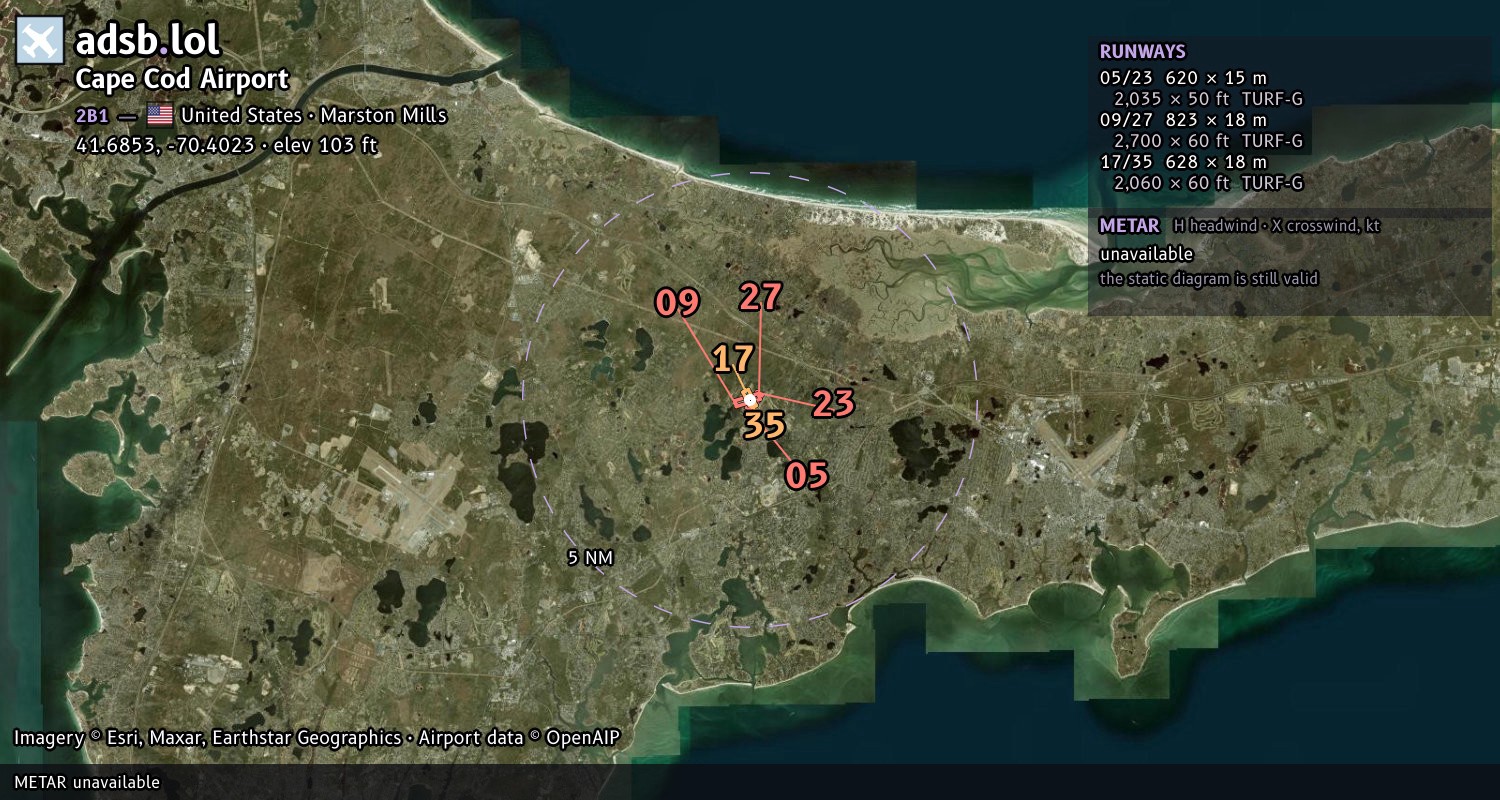1500x800 pixels.
Task: Select the runway 17 label
Action: [733, 358]
